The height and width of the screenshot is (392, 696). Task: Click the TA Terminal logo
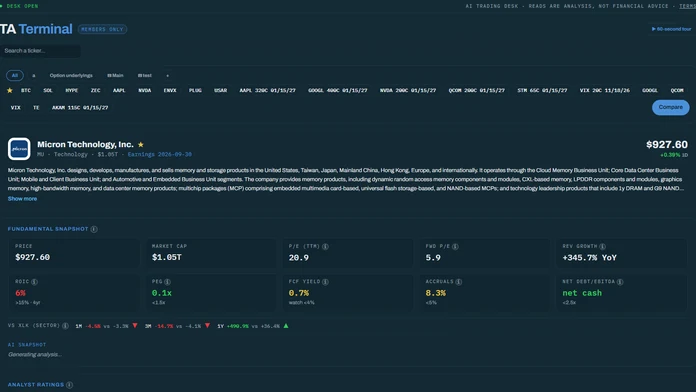tap(36, 29)
